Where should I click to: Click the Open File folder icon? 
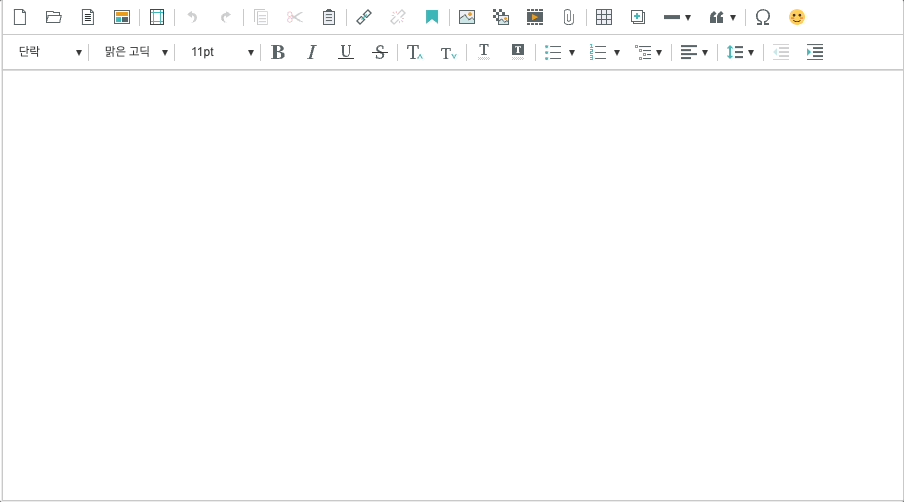pos(54,17)
